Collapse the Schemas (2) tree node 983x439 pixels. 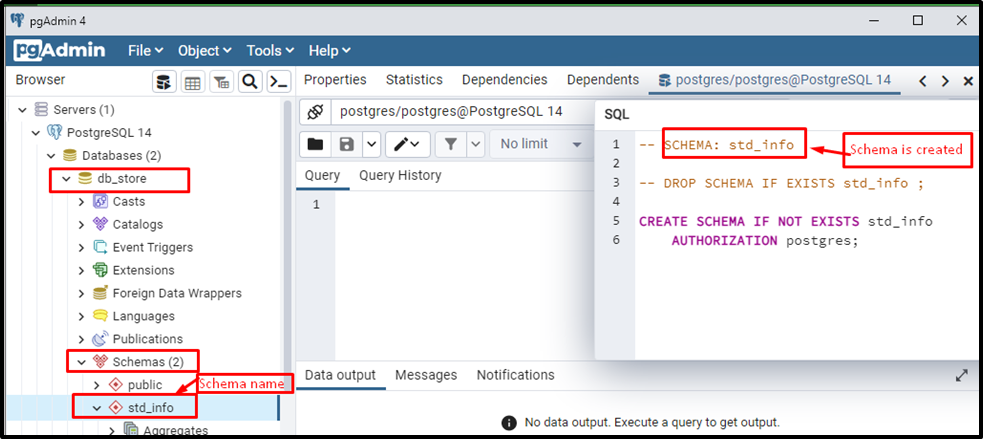[81, 362]
